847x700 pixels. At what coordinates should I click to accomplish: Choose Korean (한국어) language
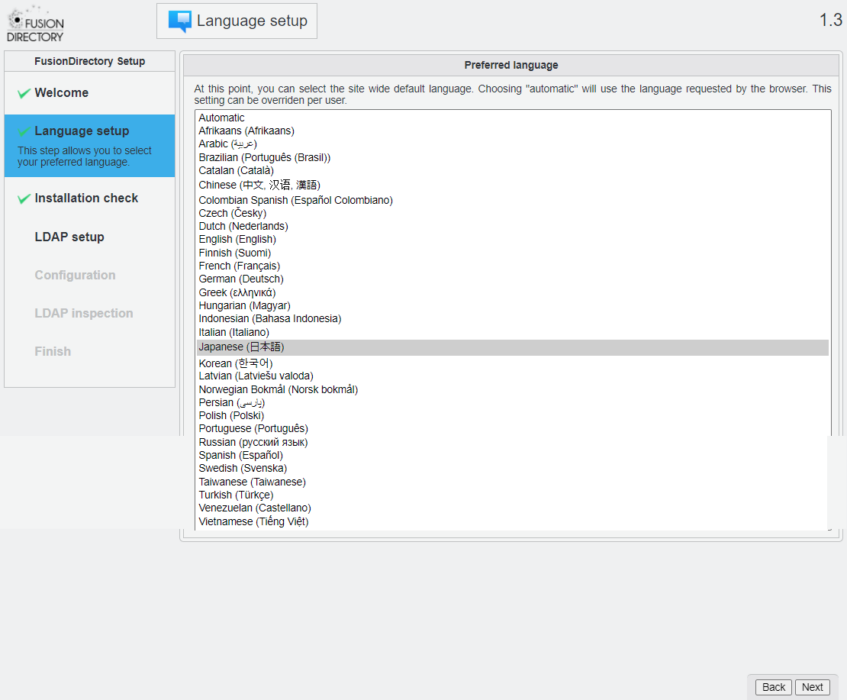pyautogui.click(x=235, y=363)
